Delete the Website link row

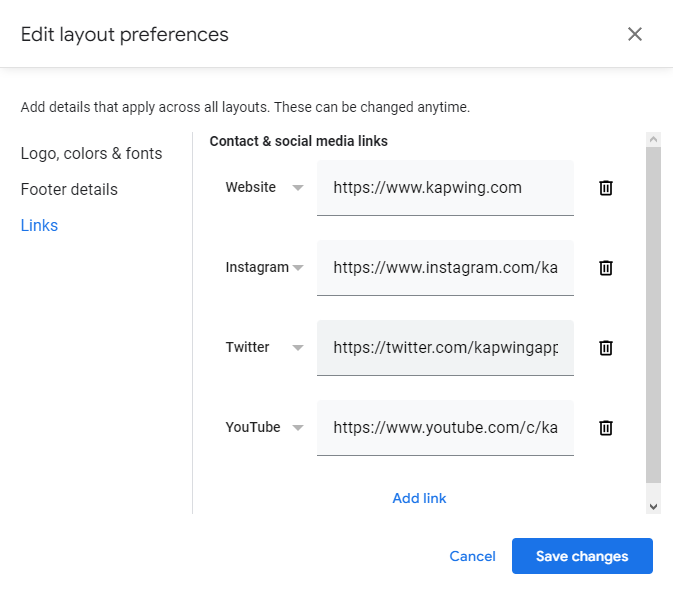pyautogui.click(x=606, y=188)
